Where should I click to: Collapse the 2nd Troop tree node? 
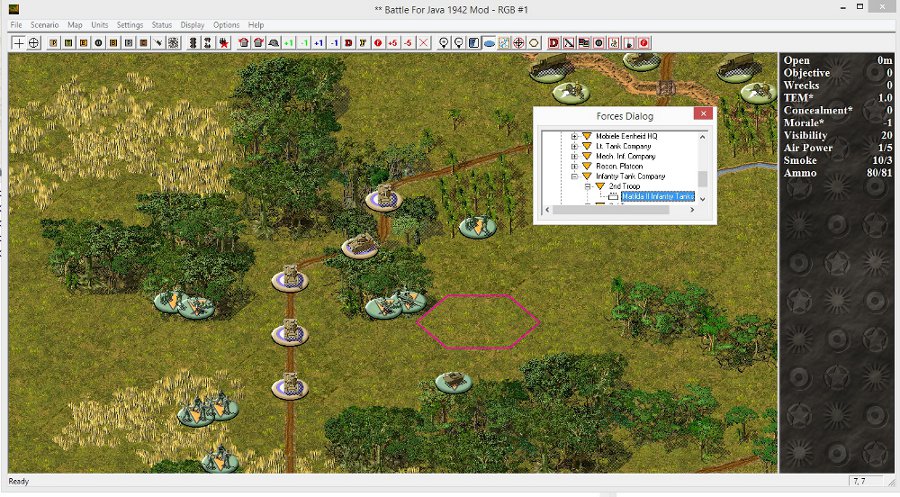pyautogui.click(x=587, y=187)
